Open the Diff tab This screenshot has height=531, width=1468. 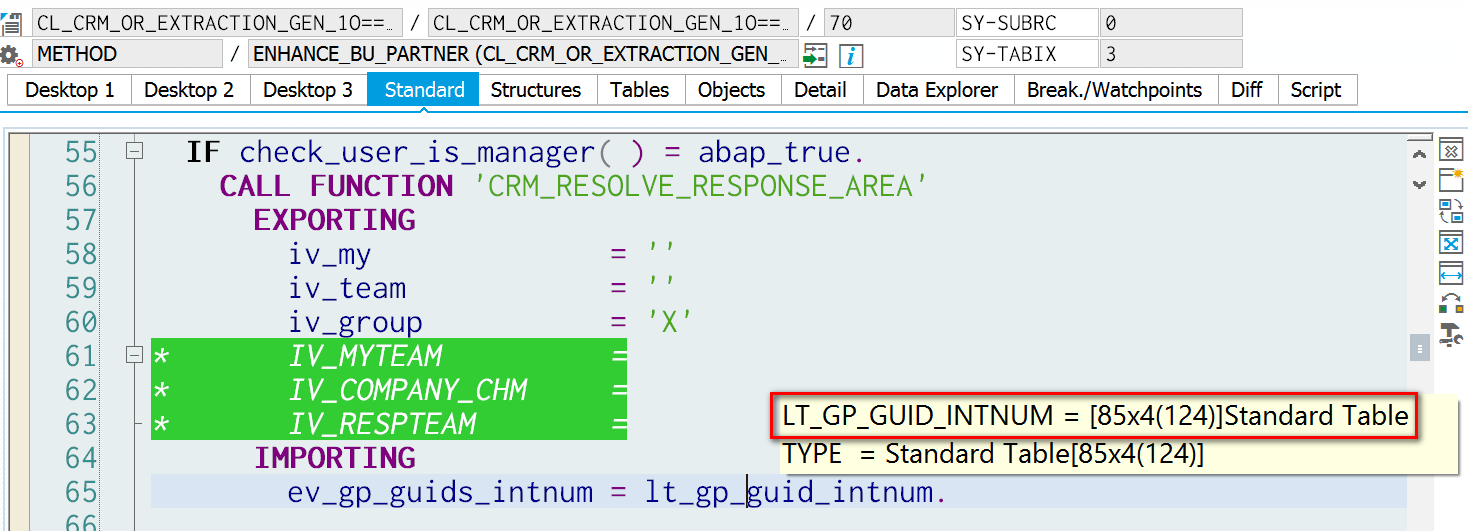(x=1247, y=89)
